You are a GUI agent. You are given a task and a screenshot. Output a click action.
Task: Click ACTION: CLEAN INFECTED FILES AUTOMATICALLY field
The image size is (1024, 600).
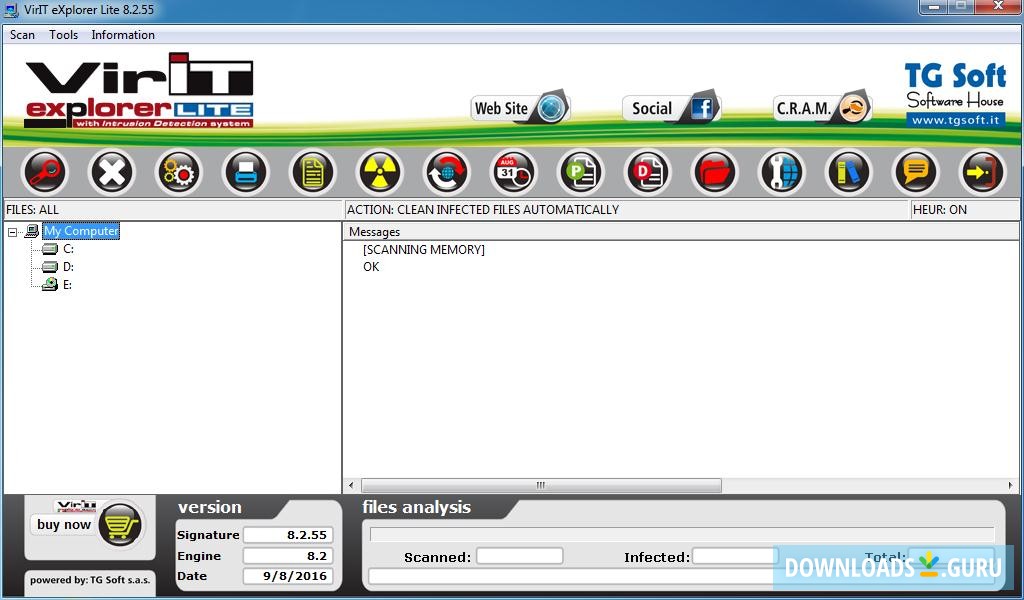(x=627, y=210)
